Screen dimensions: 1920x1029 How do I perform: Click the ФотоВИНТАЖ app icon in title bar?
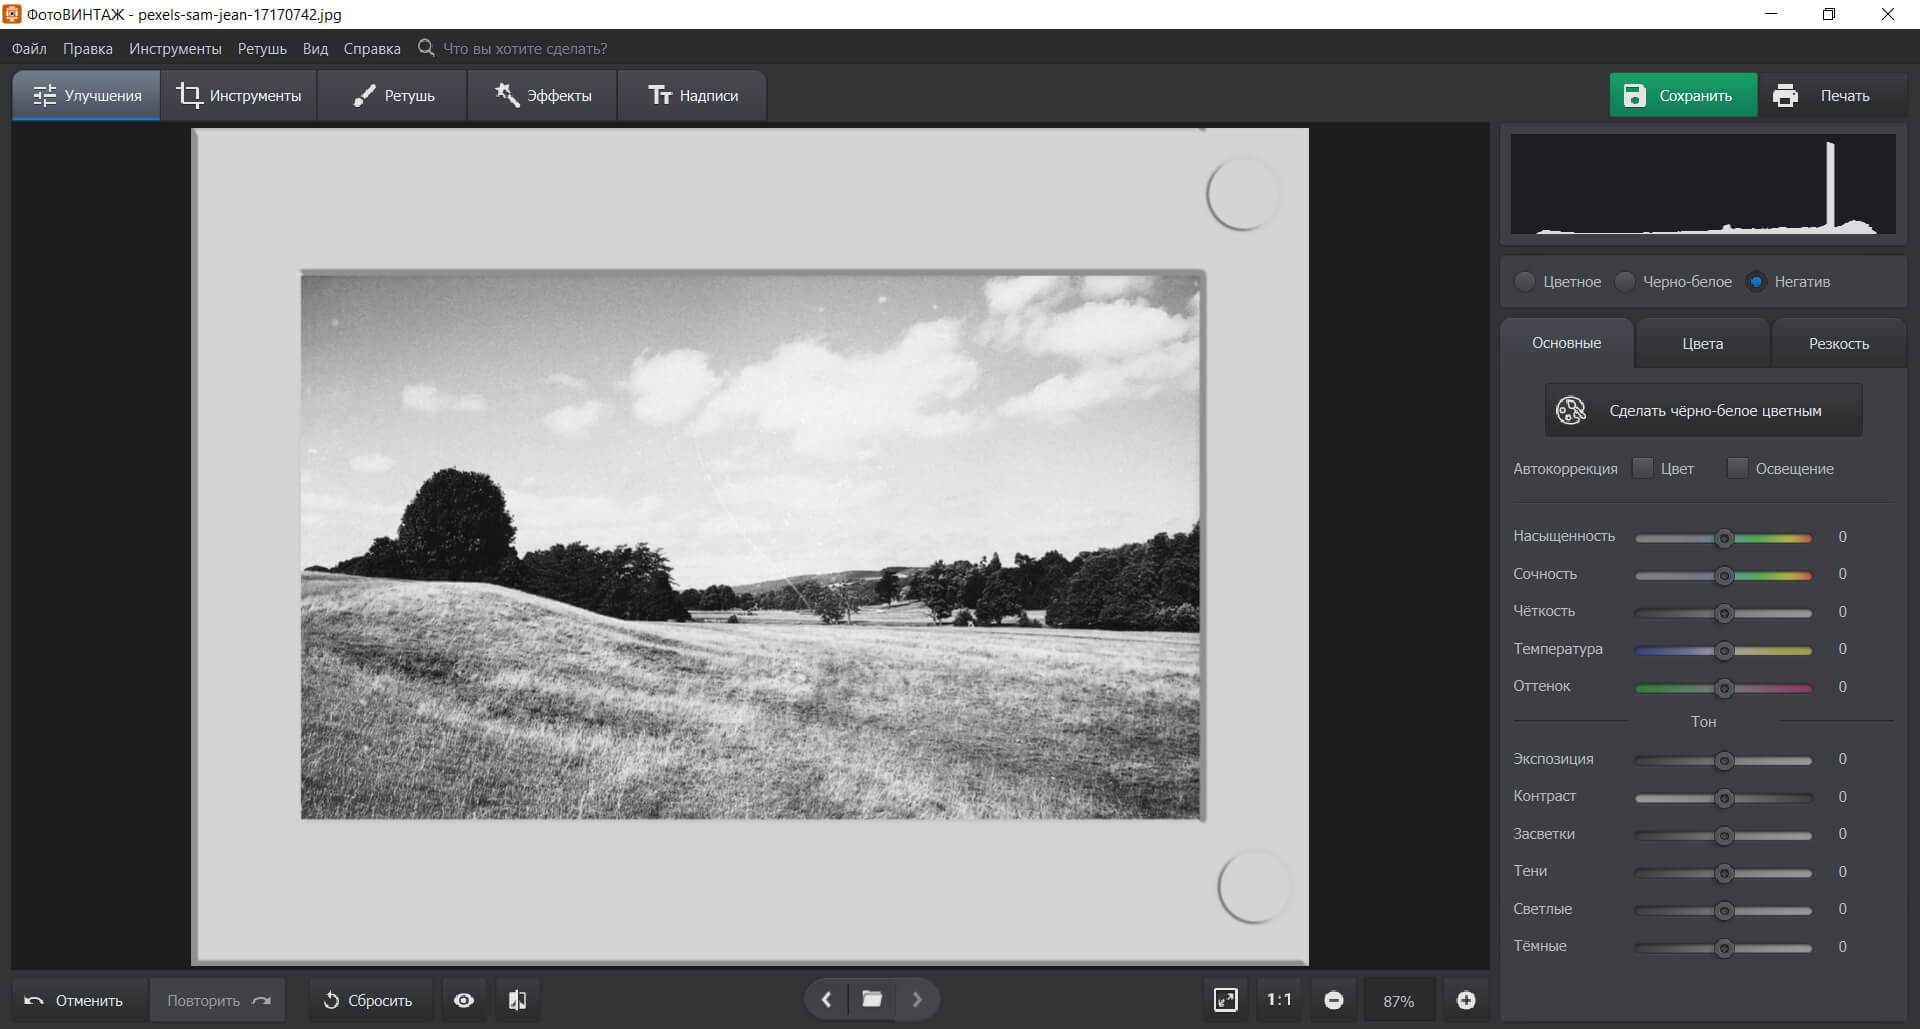click(12, 14)
